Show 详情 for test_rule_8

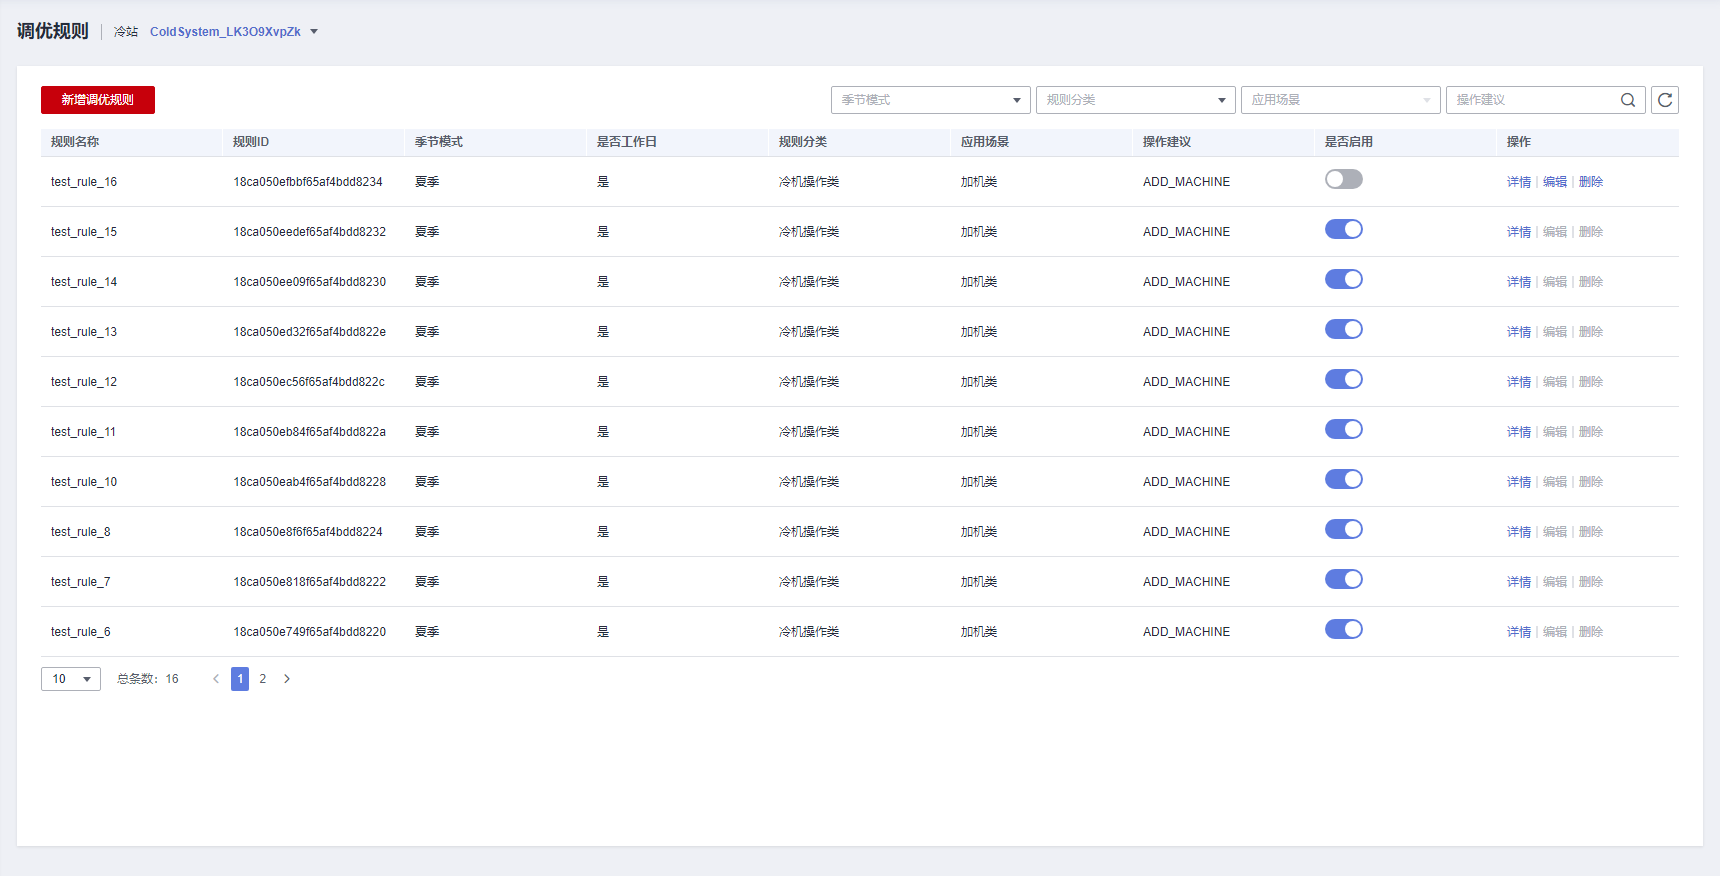[1519, 532]
